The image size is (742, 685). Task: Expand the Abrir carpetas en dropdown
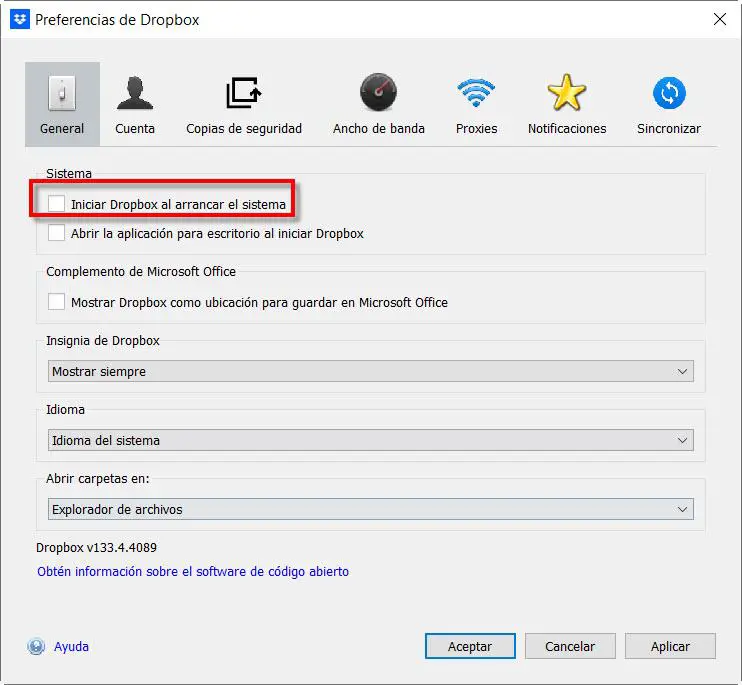[371, 509]
